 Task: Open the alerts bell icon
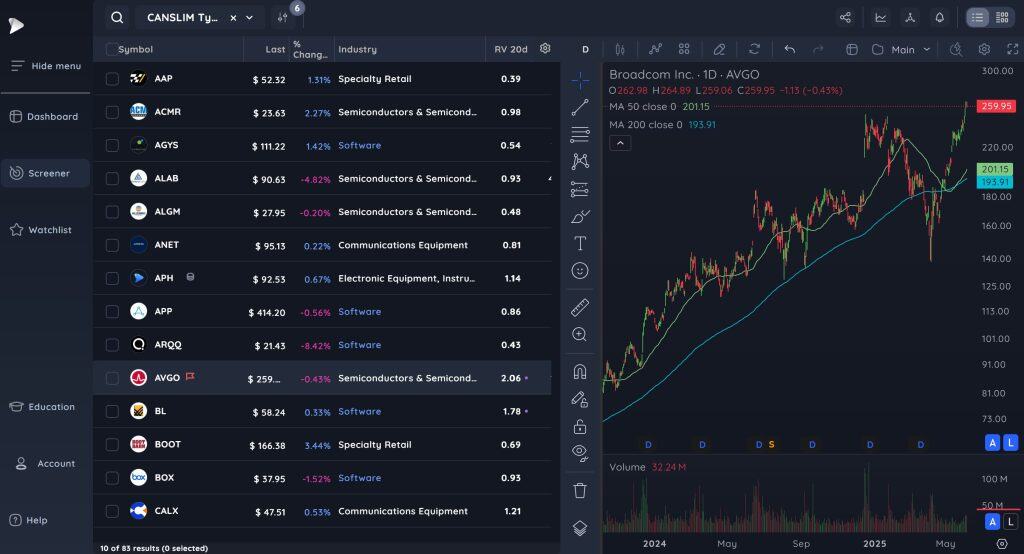(x=939, y=18)
